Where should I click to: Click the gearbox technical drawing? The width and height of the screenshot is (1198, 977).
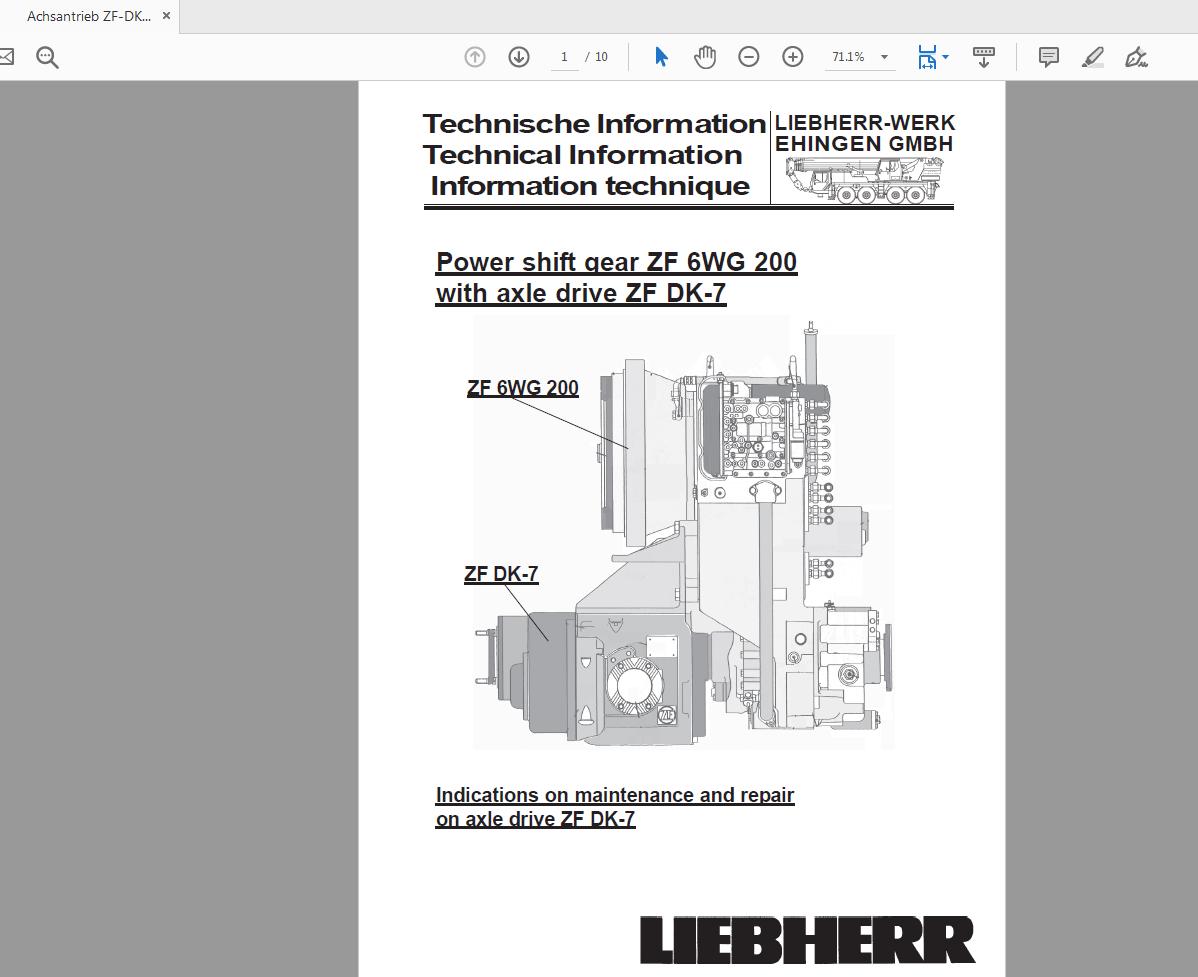click(684, 532)
